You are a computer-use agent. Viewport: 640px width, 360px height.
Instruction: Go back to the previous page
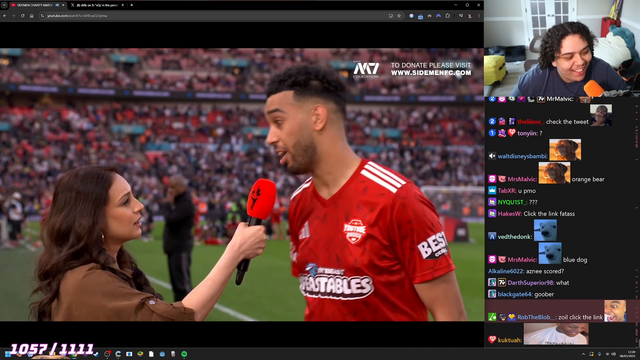click(x=4, y=16)
